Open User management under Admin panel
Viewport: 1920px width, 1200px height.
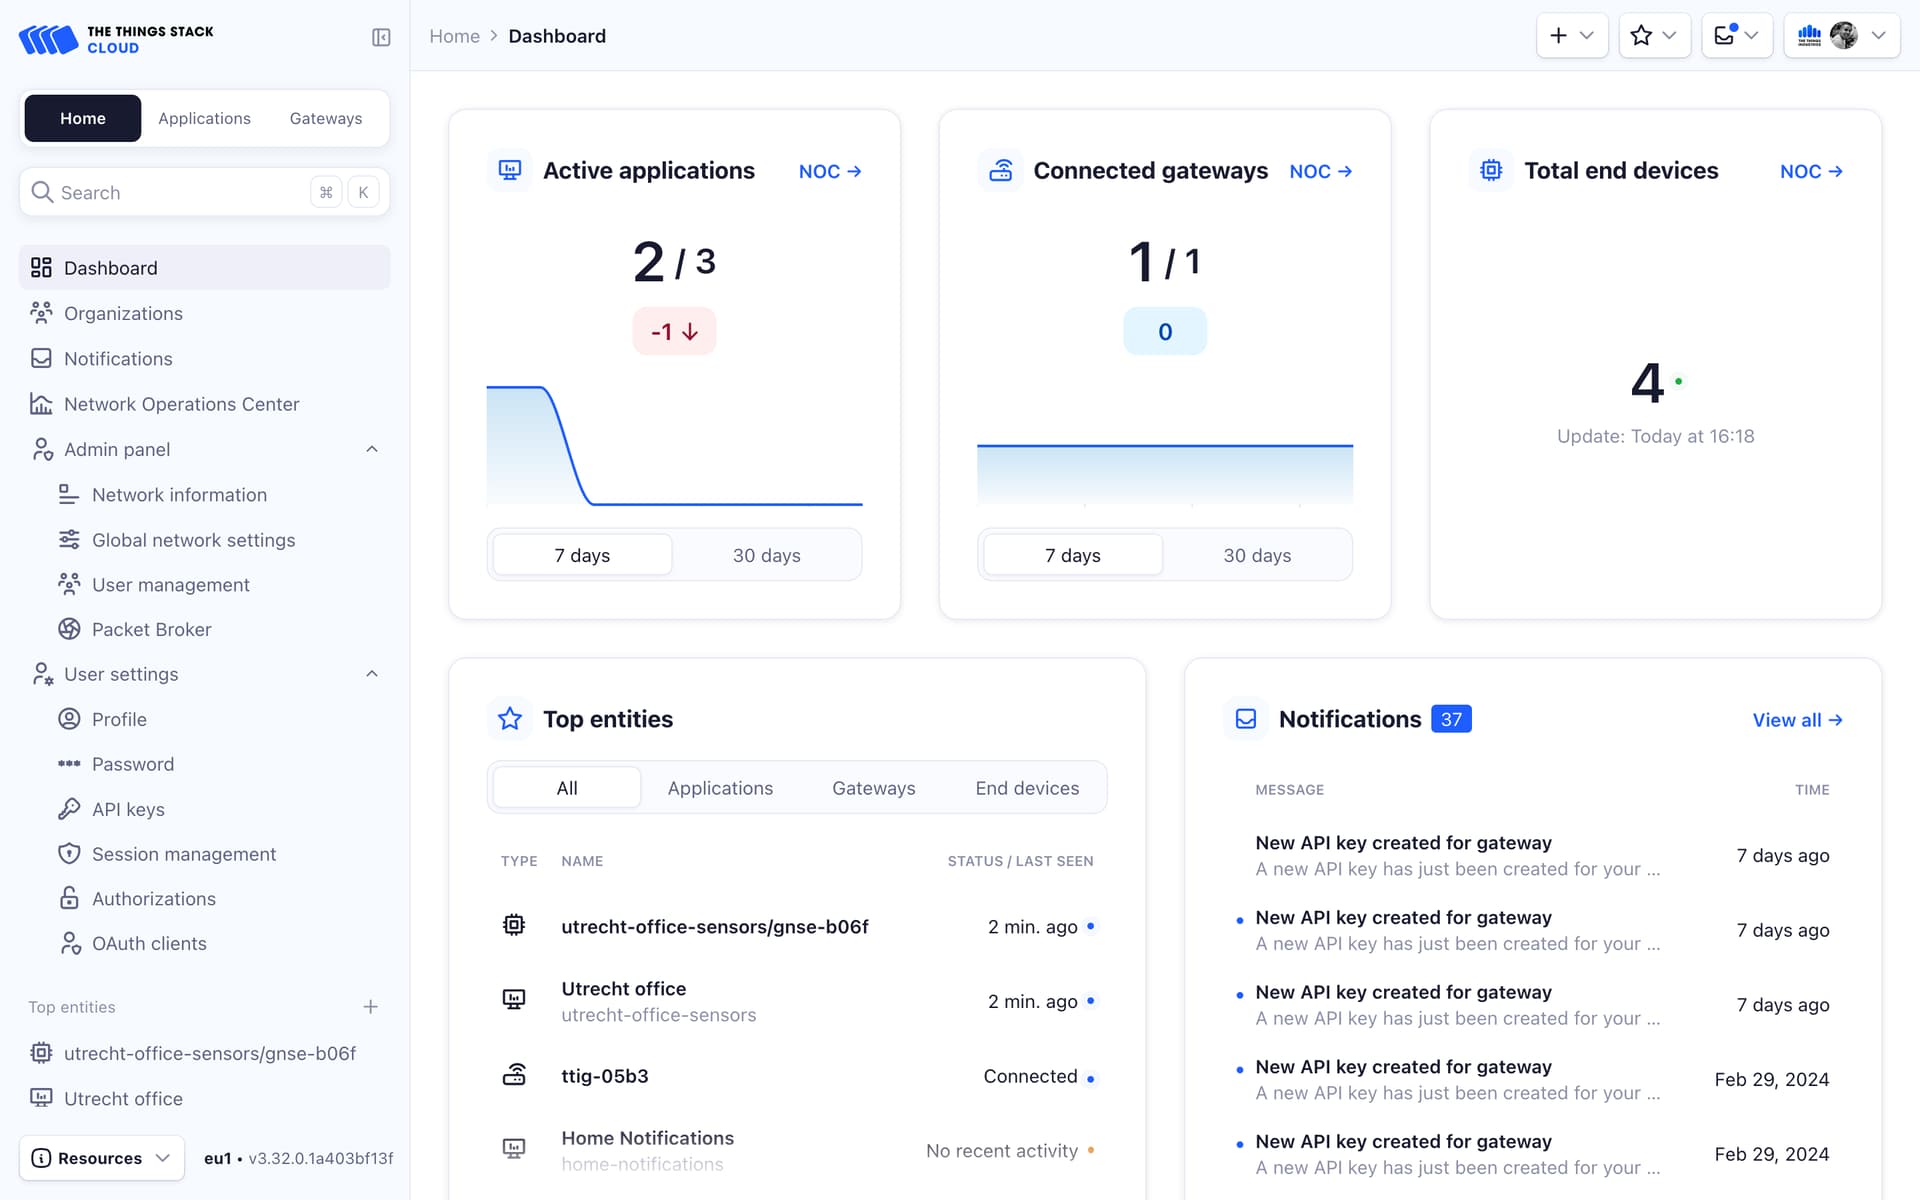(x=168, y=584)
